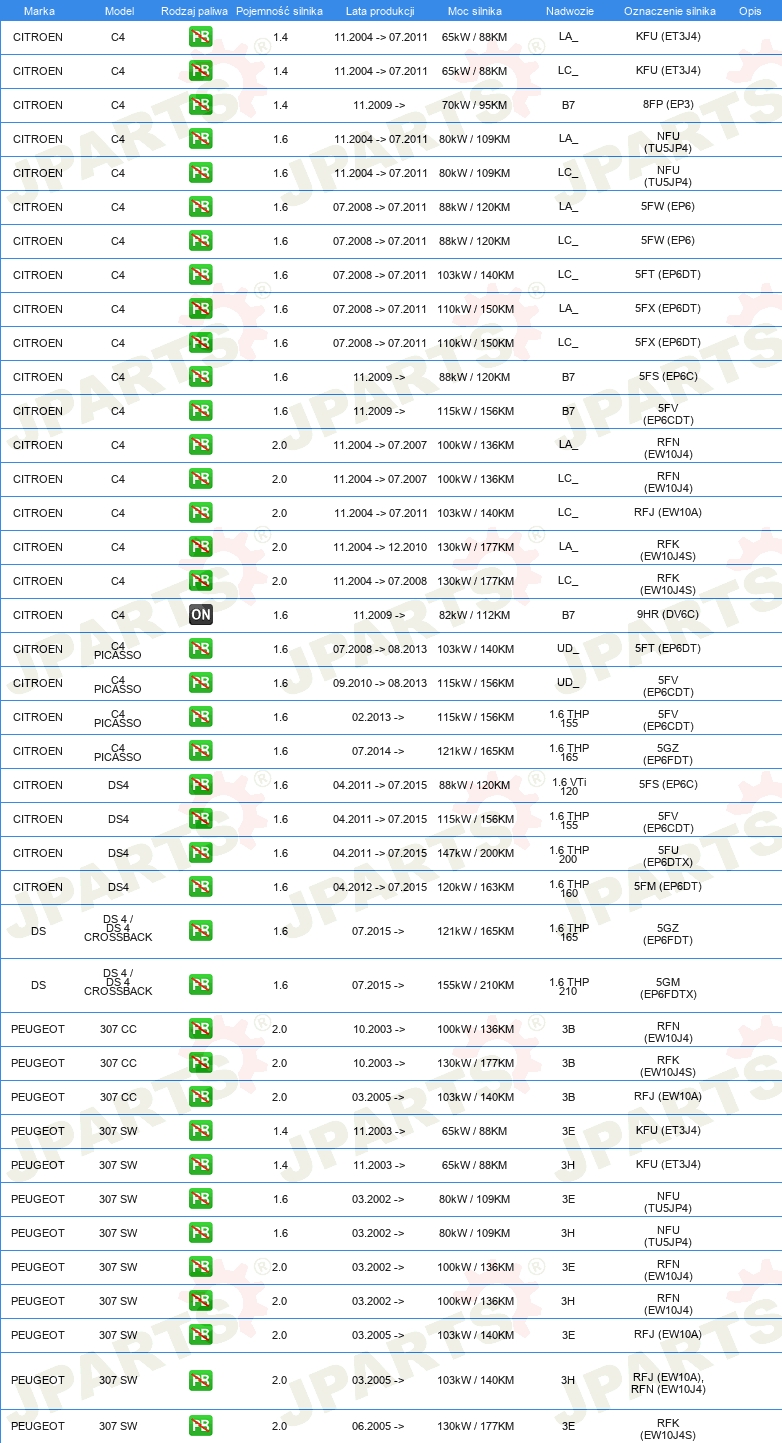
Task: Click the Lata produkcji column header
Action: (x=380, y=11)
